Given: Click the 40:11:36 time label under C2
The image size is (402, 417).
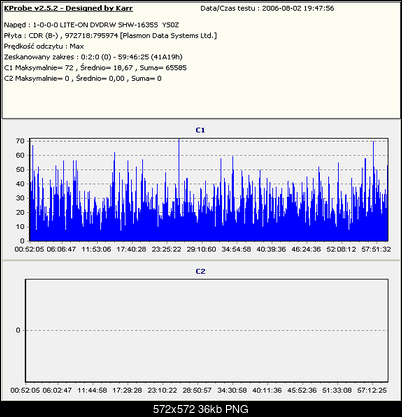Looking at the screenshot, I should (267, 390).
